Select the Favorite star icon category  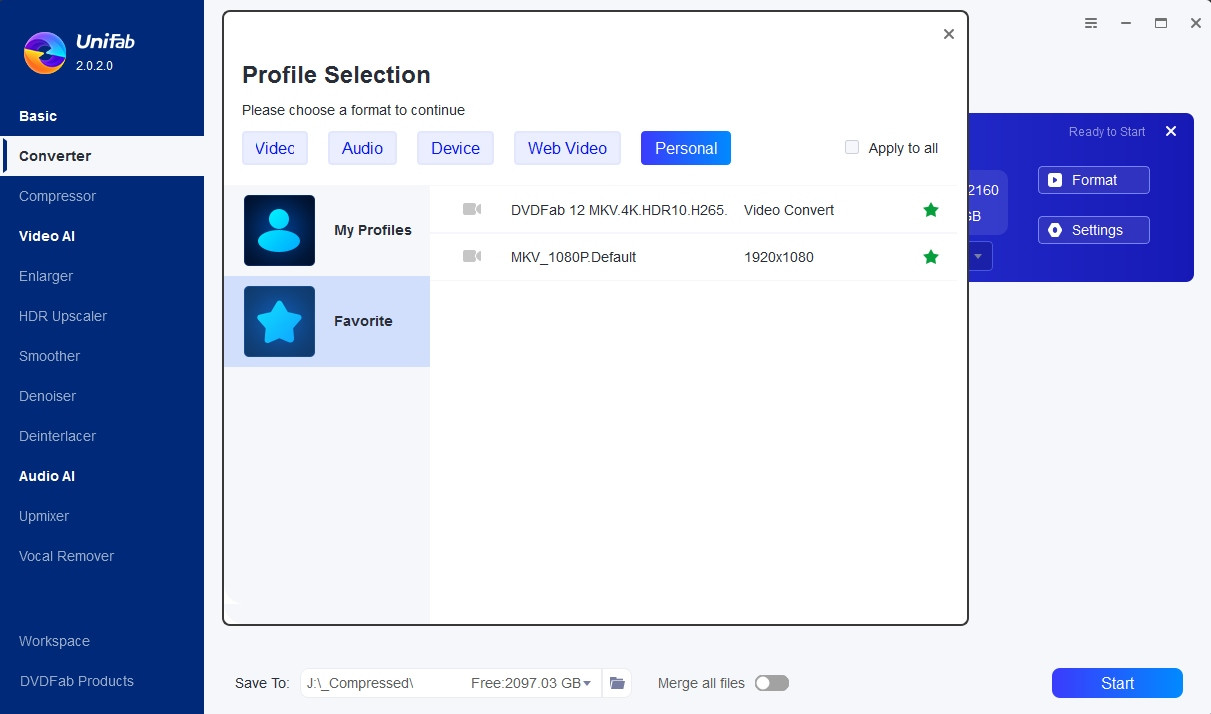[279, 321]
